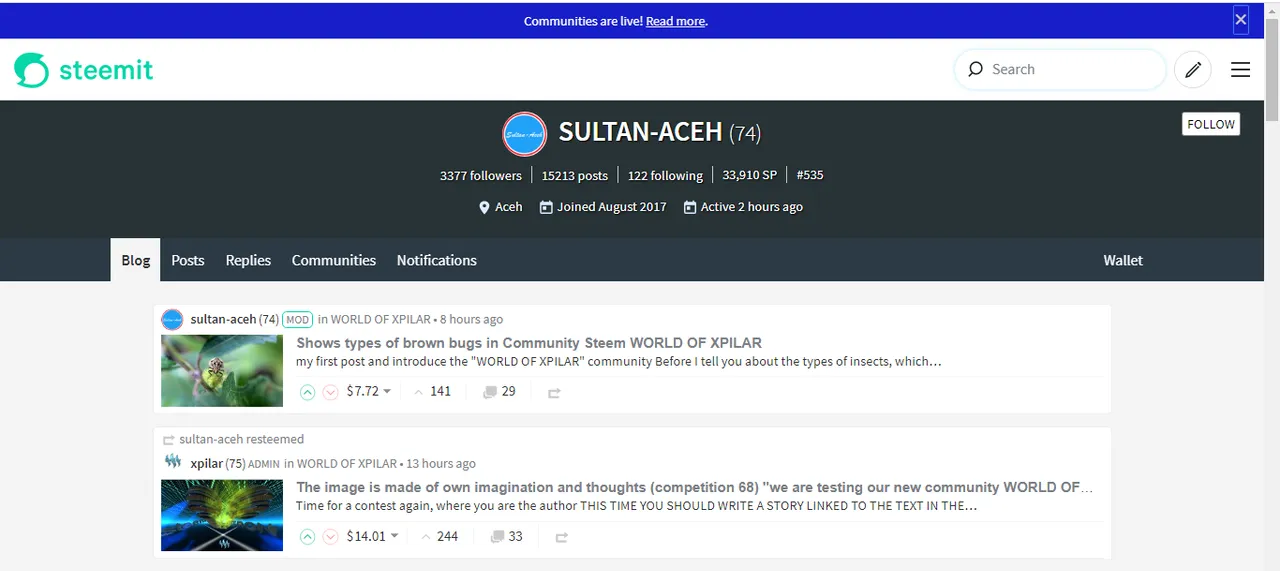Upvote the xpilar competition 68 post

tap(308, 537)
